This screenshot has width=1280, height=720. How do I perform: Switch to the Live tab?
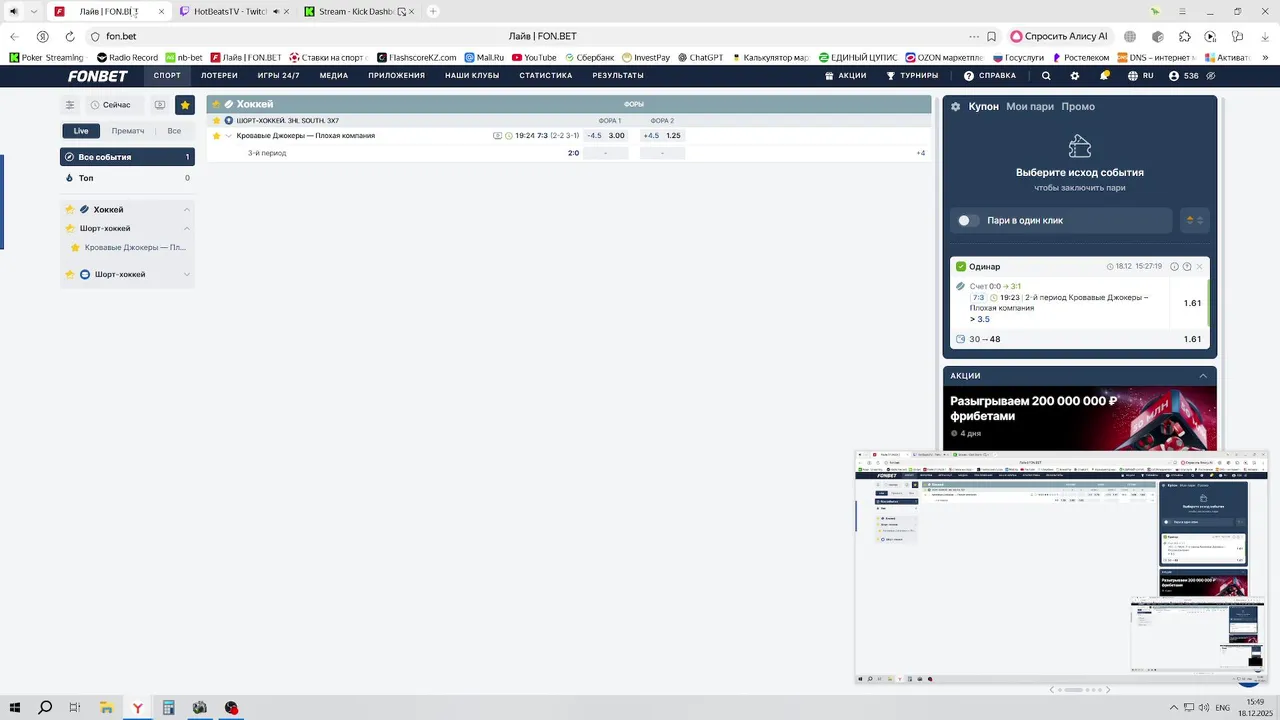81,131
